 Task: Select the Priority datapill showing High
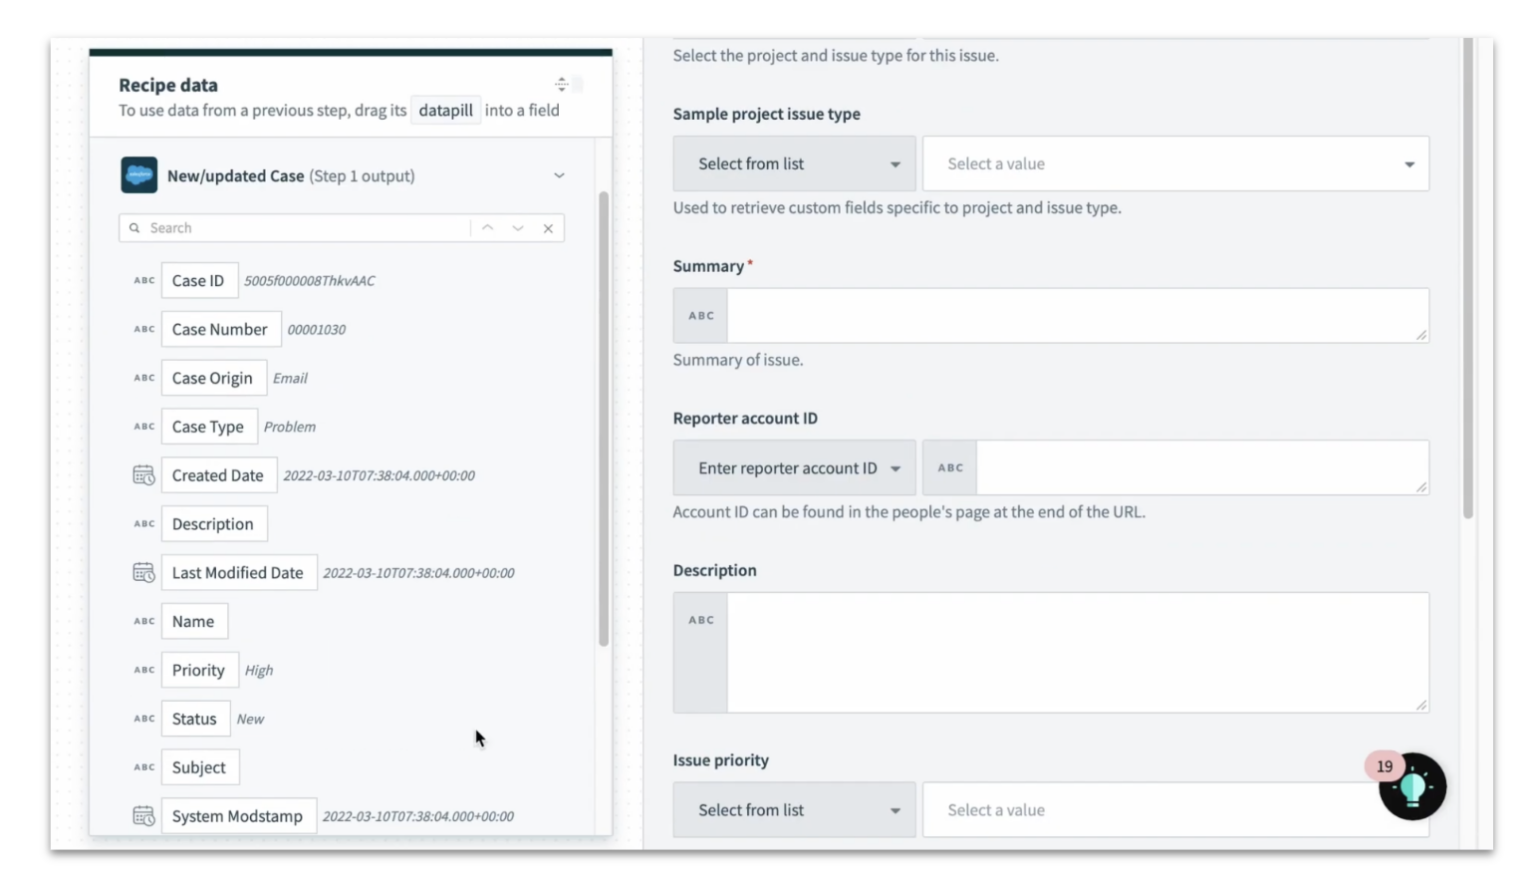(199, 670)
